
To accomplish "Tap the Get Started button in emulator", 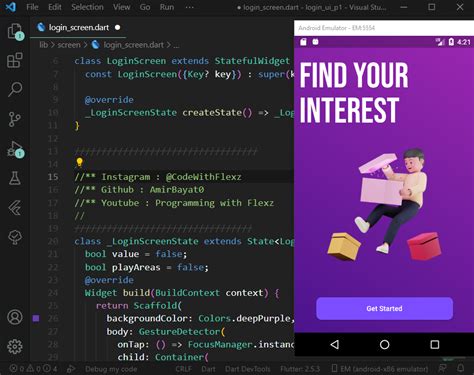I will (x=384, y=309).
